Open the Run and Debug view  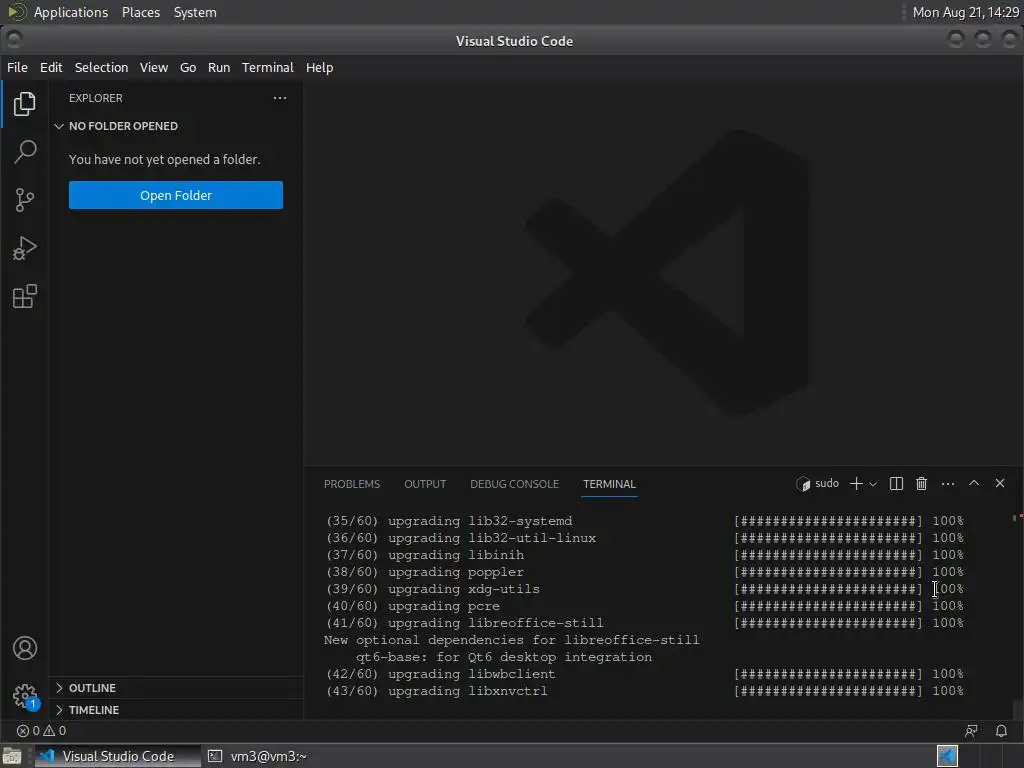click(x=25, y=248)
